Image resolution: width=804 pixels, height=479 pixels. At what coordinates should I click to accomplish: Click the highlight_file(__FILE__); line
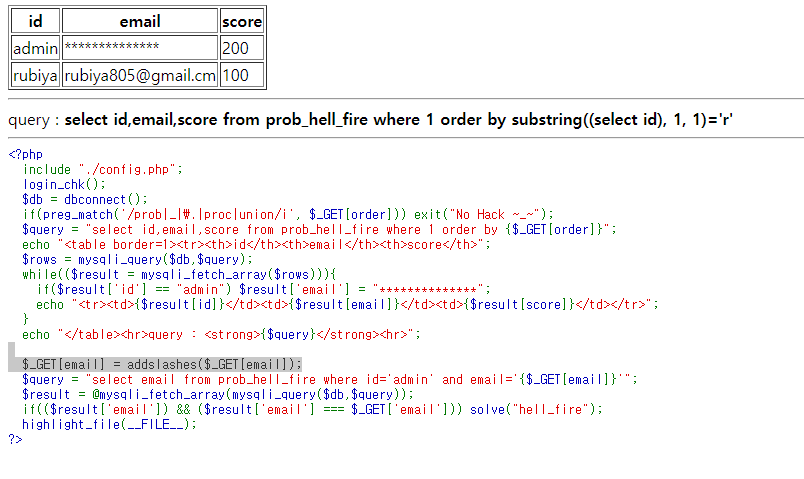[110, 425]
